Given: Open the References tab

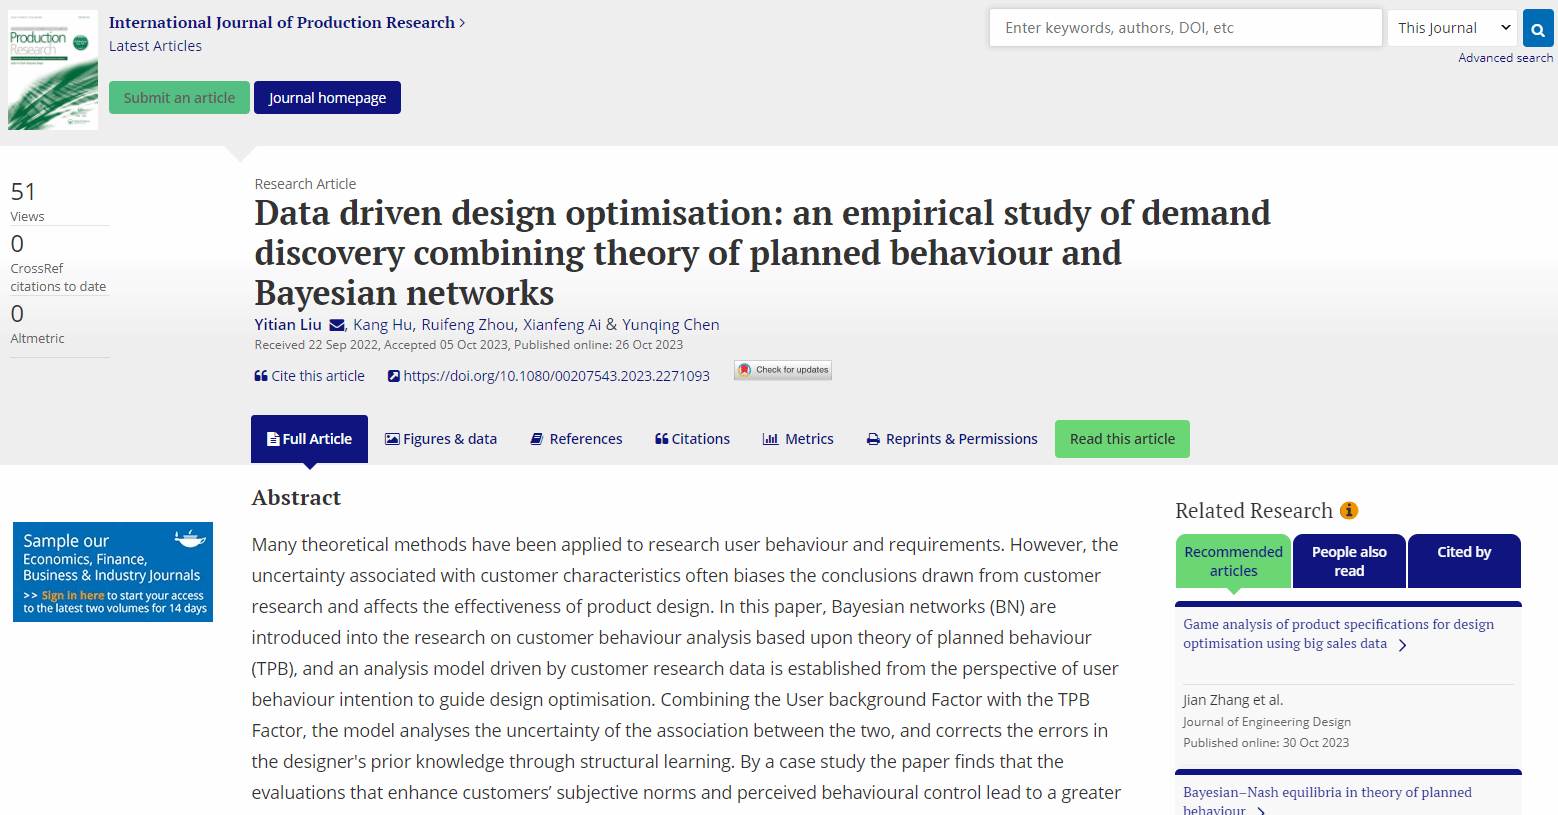Looking at the screenshot, I should pos(576,439).
